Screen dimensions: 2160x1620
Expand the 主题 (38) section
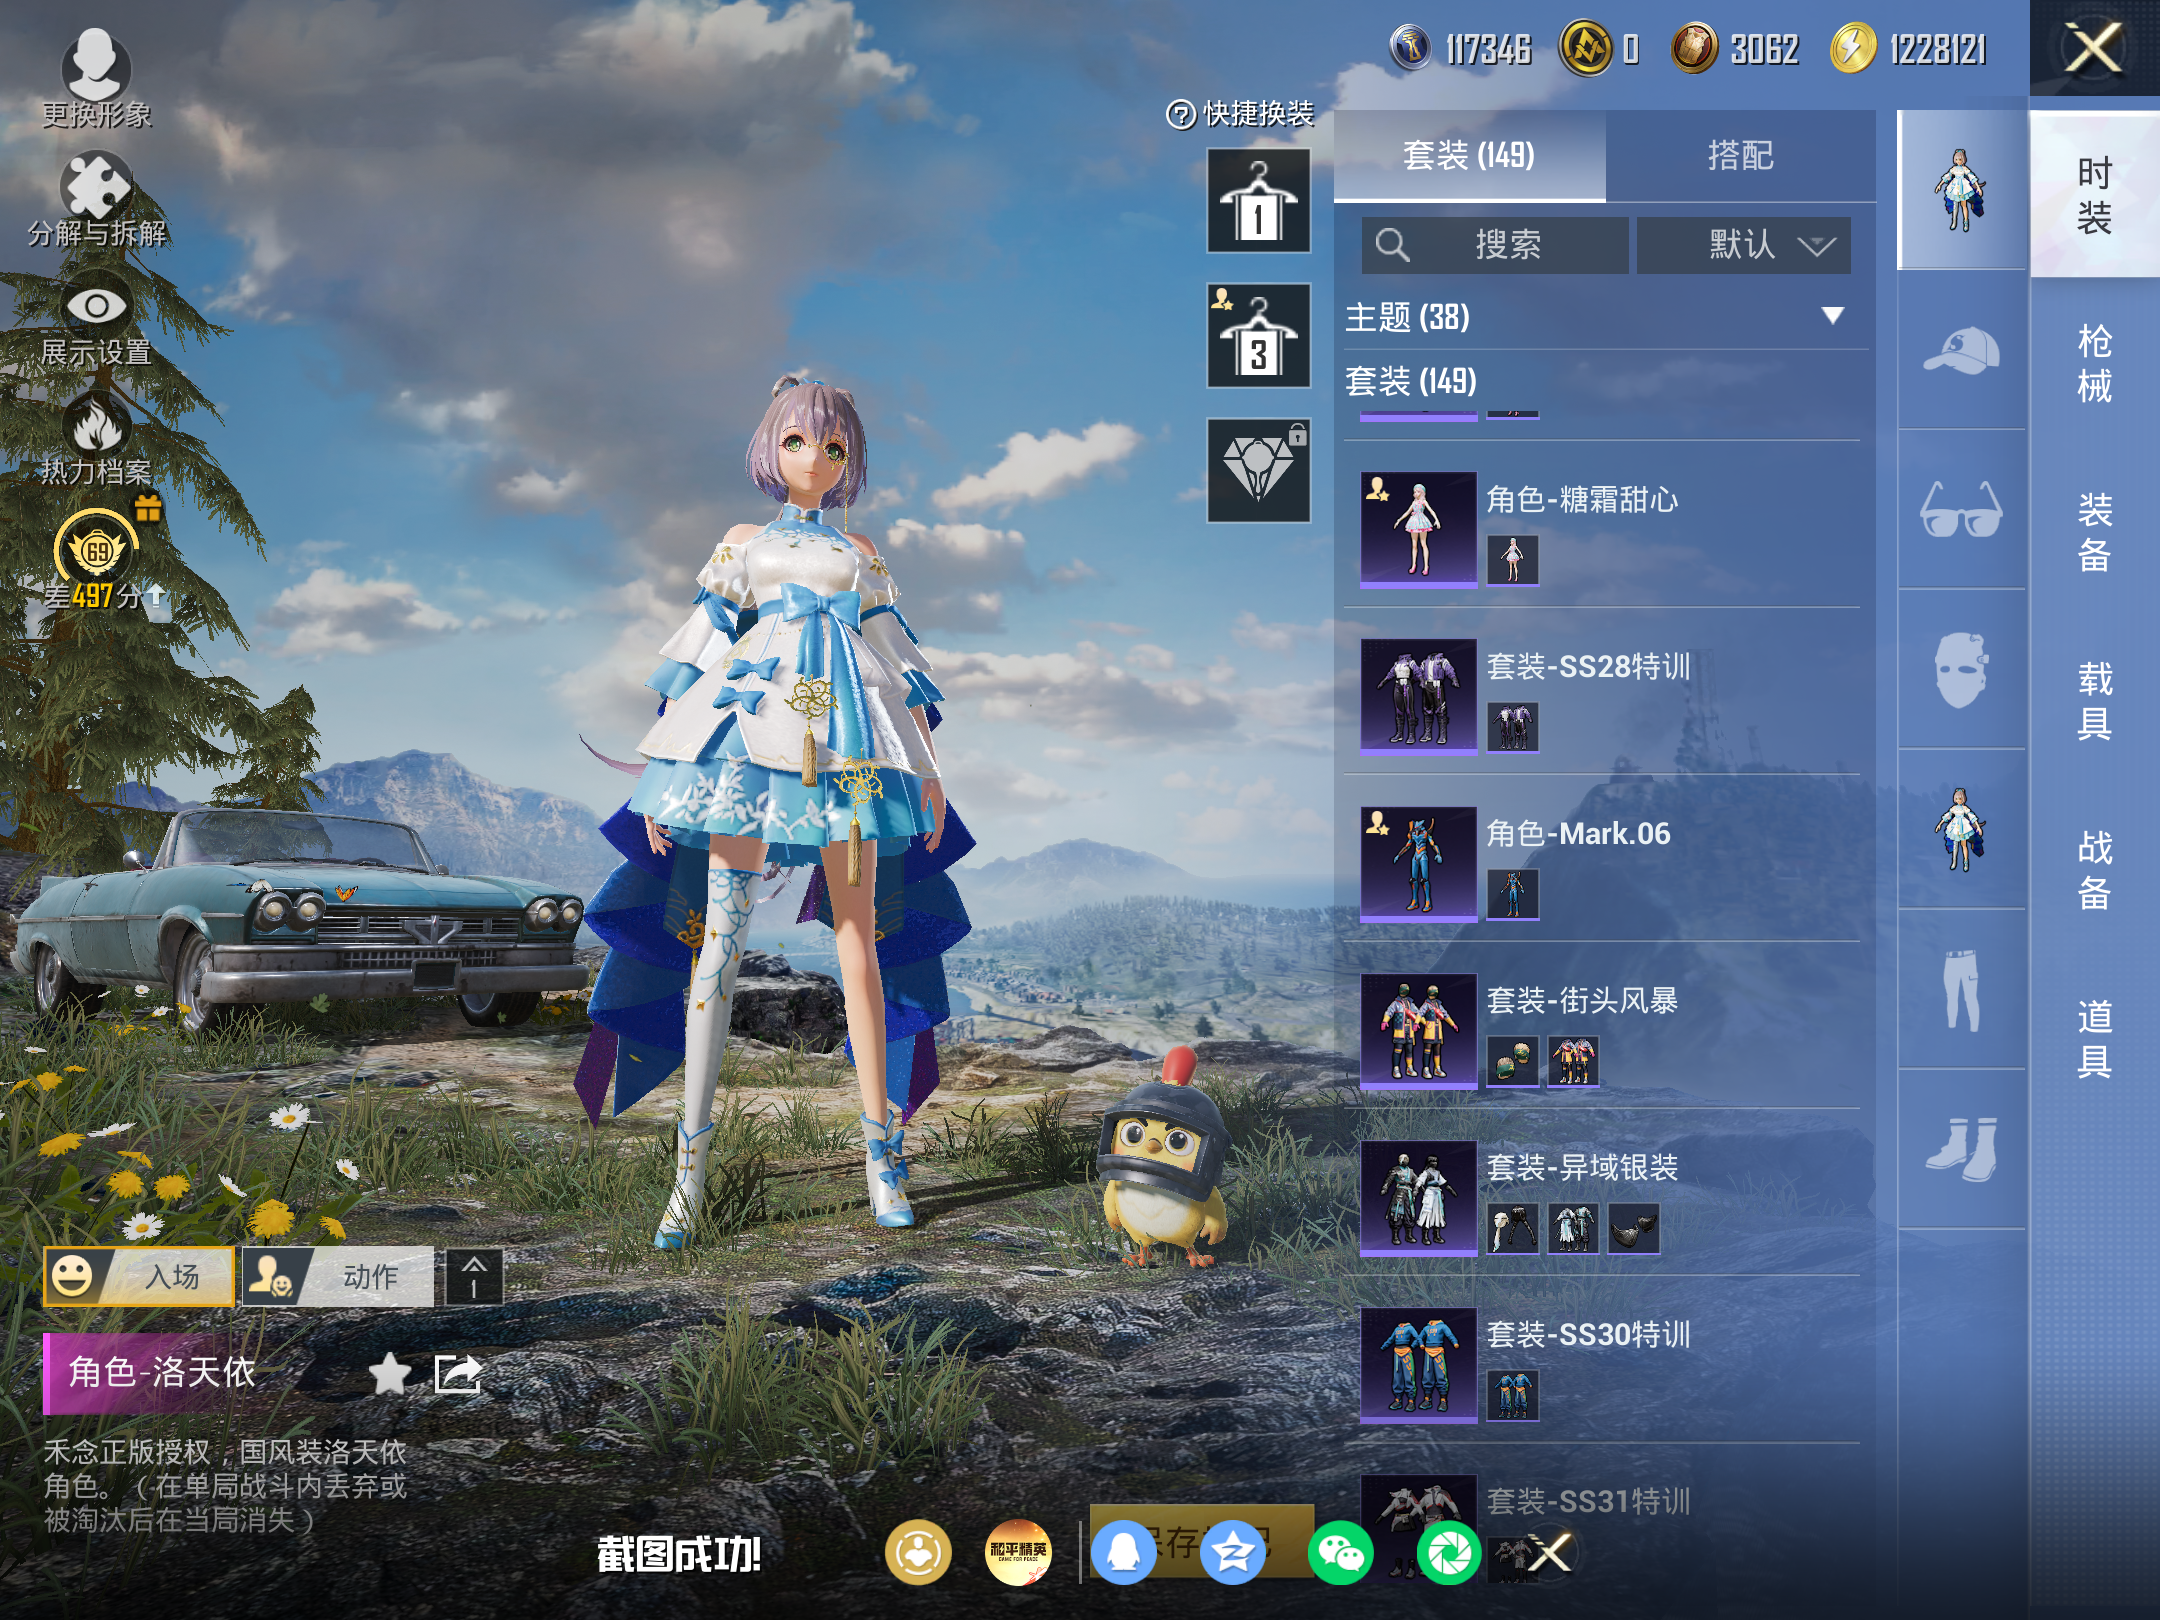coord(1606,317)
